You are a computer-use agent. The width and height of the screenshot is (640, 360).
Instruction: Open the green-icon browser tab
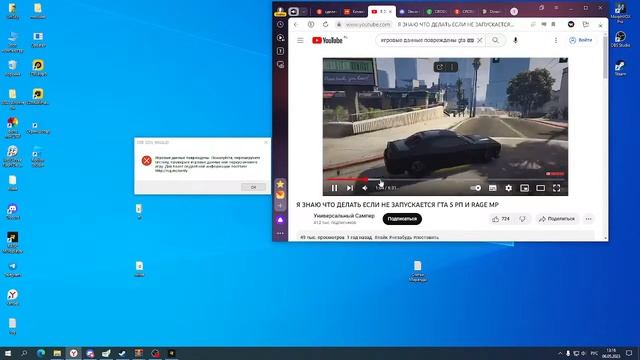pyautogui.click(x=437, y=12)
